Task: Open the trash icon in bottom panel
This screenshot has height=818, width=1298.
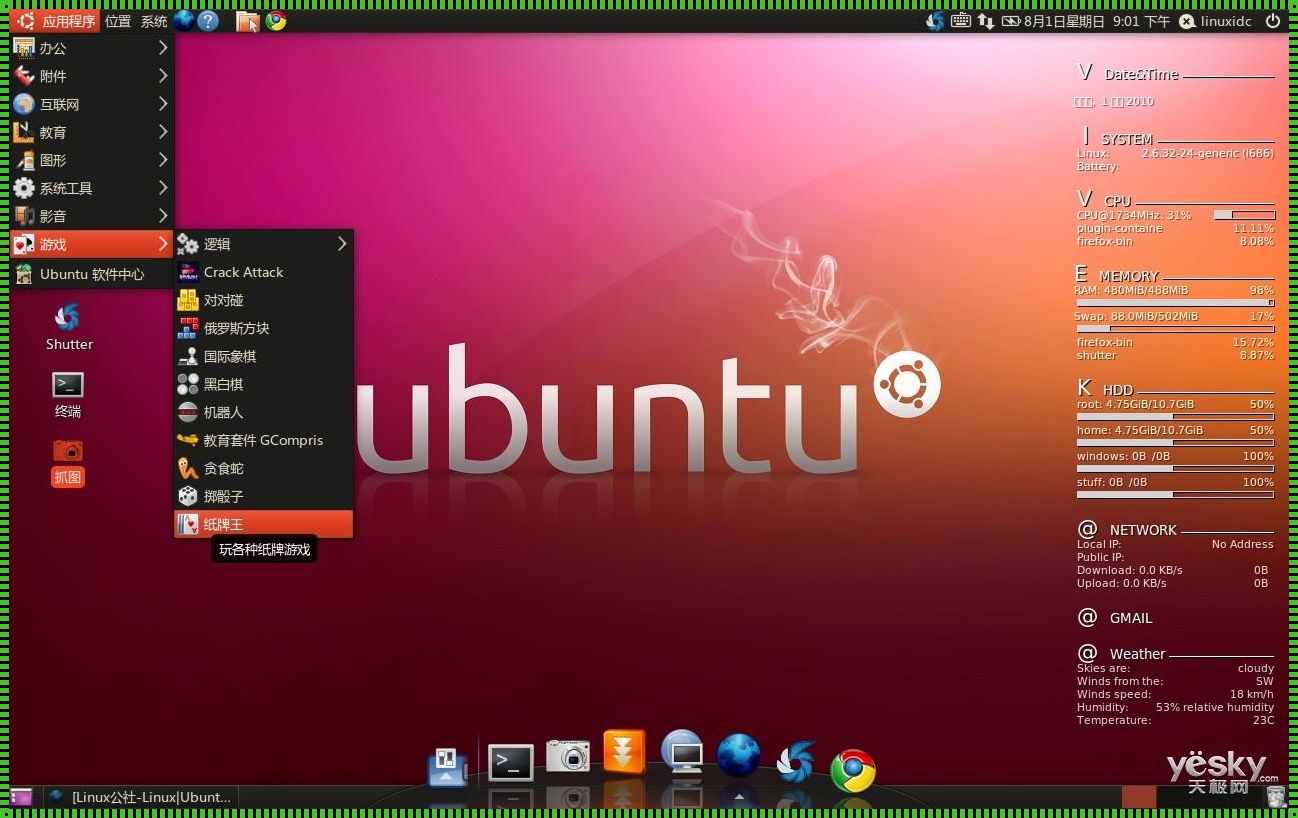Action: (1275, 797)
